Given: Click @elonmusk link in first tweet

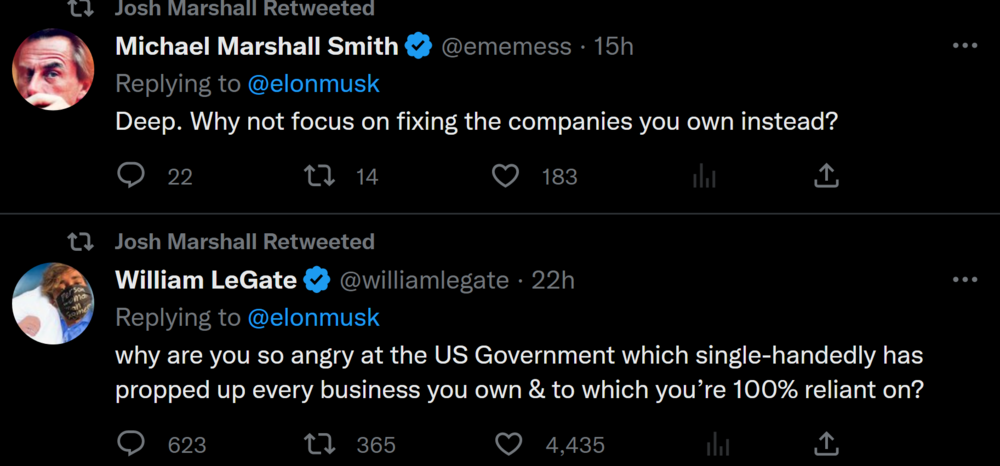Looking at the screenshot, I should click(313, 84).
